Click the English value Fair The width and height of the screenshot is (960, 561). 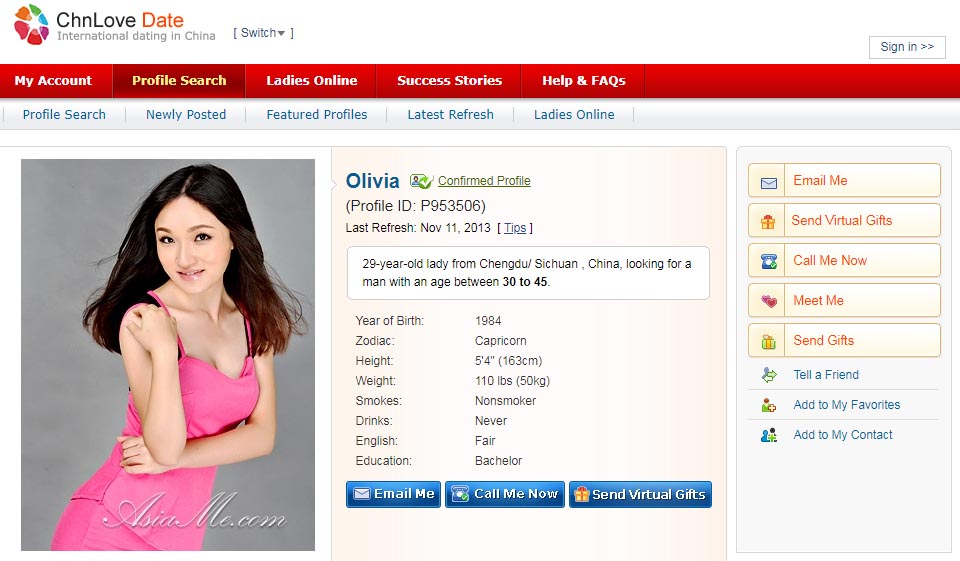485,441
